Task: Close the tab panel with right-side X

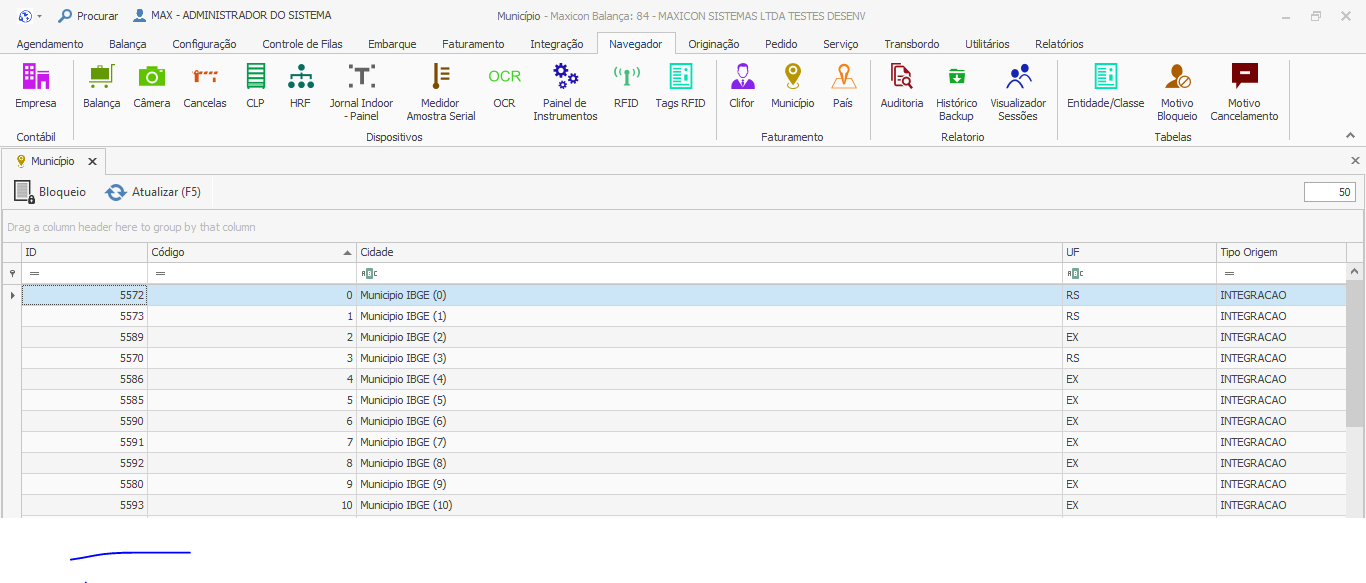Action: pyautogui.click(x=1355, y=160)
